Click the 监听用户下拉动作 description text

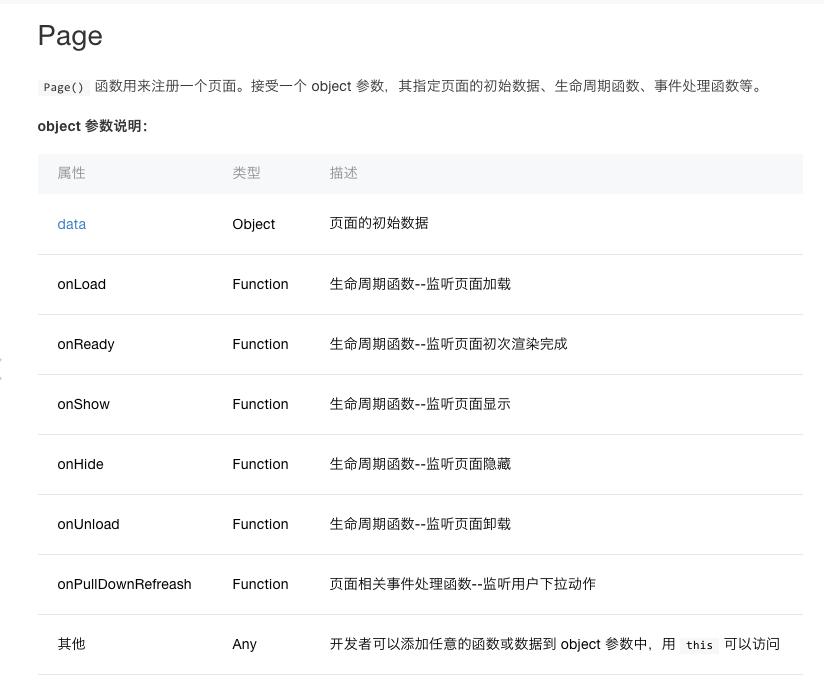539,584
